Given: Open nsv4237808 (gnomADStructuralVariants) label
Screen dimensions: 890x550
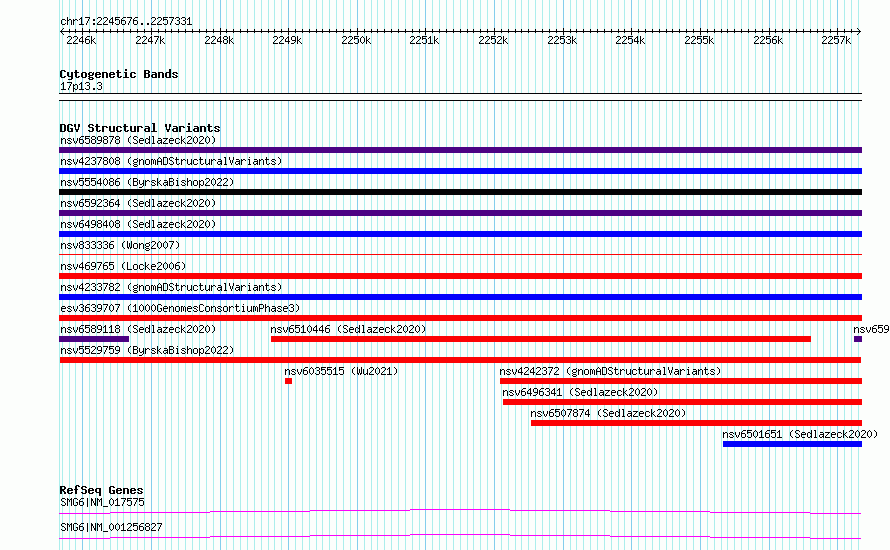Looking at the screenshot, I should 171,161.
